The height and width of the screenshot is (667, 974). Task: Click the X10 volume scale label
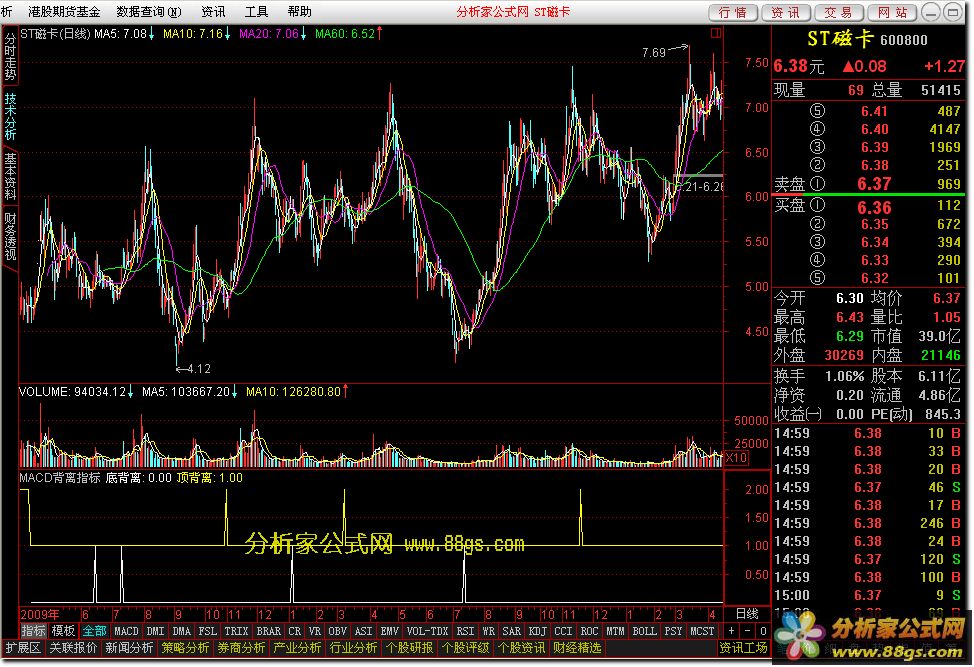click(x=736, y=458)
